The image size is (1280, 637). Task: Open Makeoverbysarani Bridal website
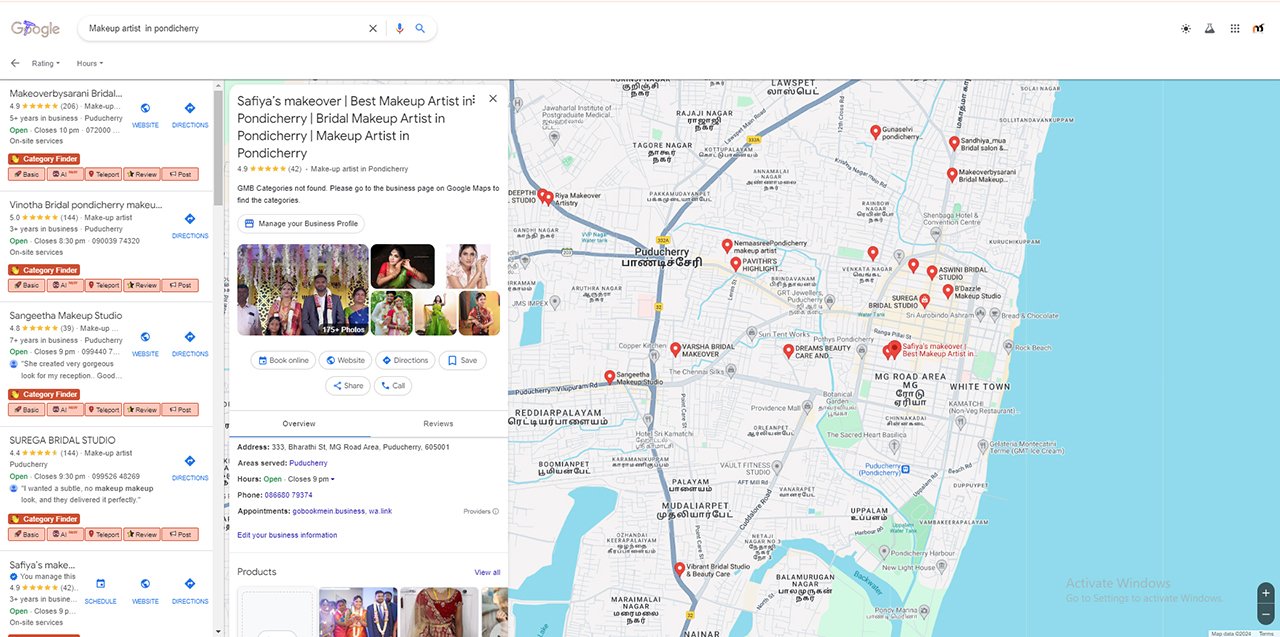point(145,113)
